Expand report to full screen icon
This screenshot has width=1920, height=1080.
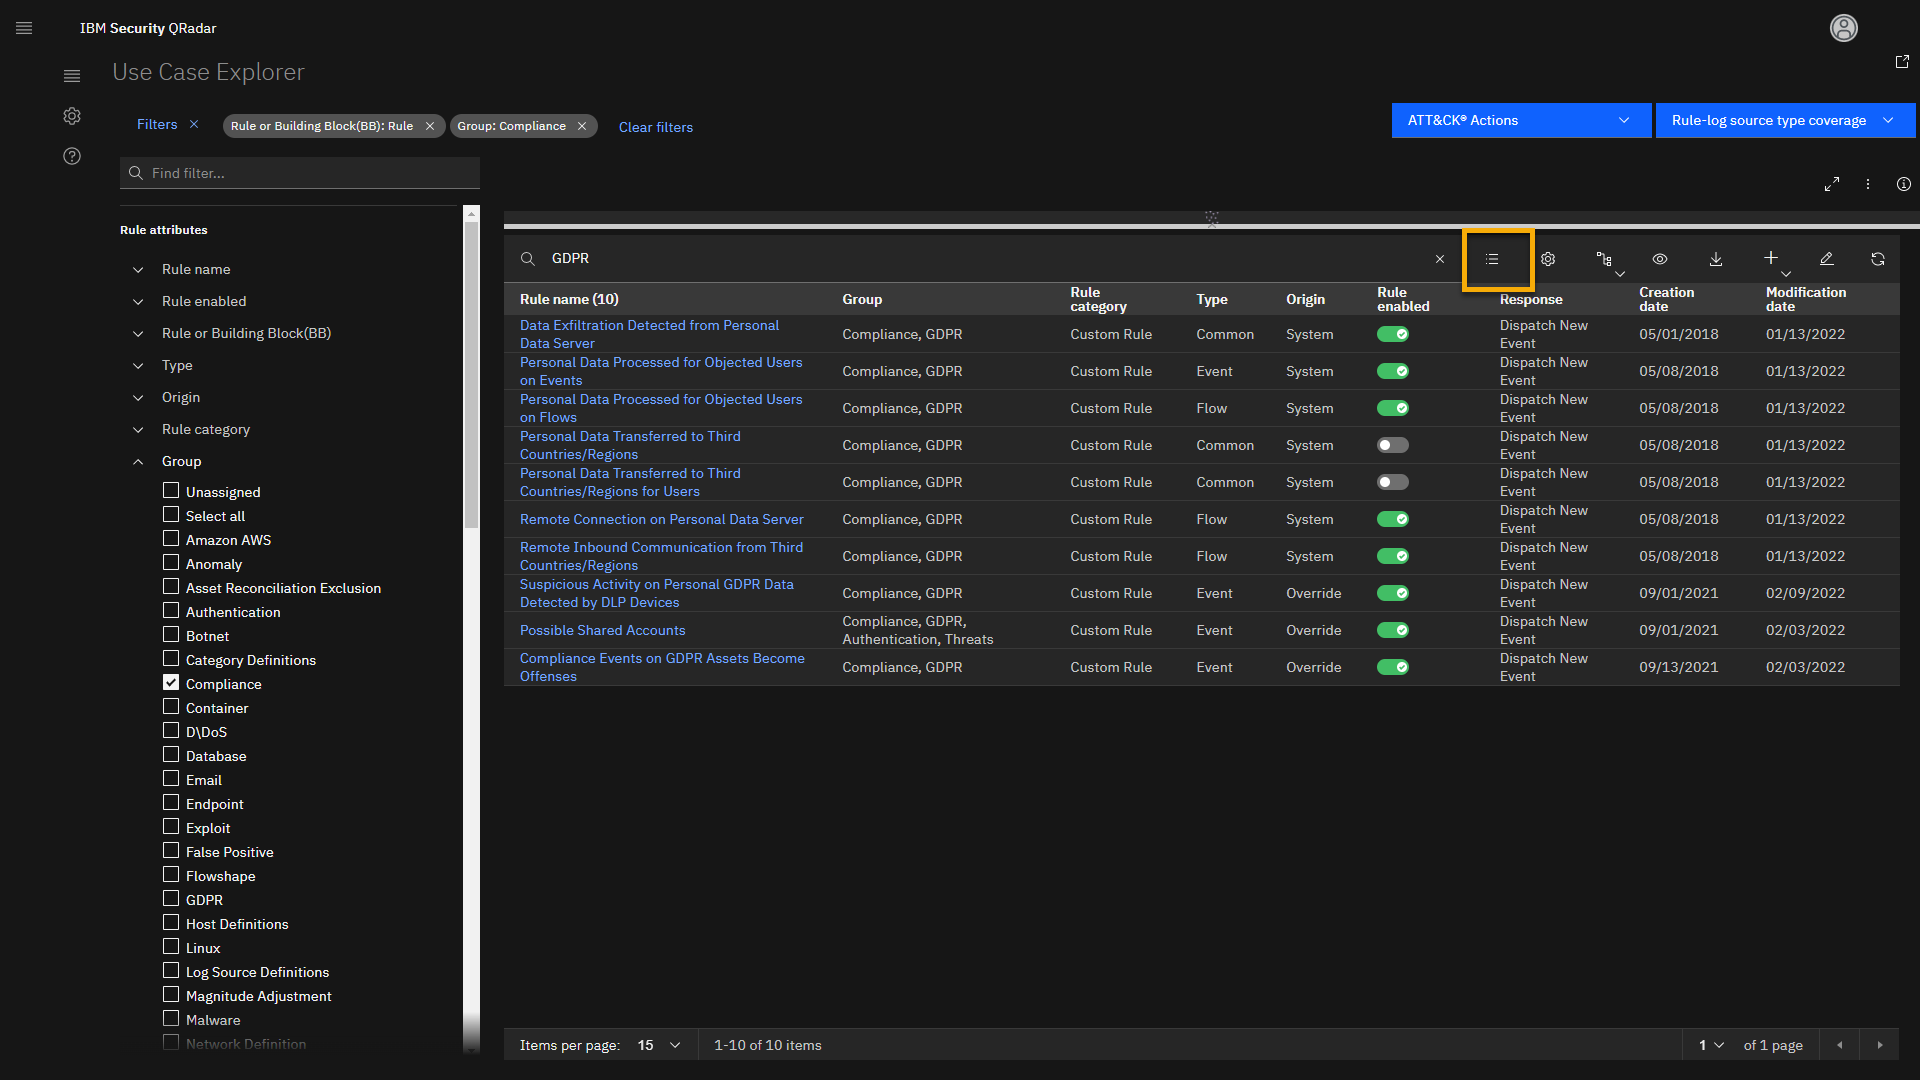tap(1832, 184)
